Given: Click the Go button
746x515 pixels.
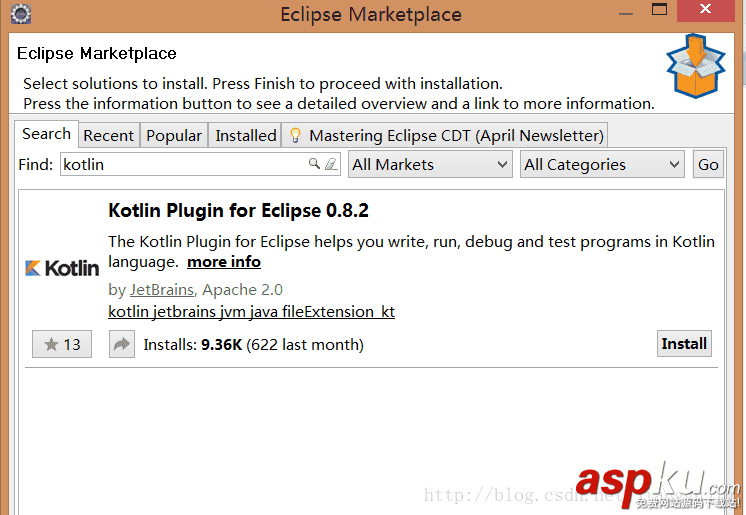Looking at the screenshot, I should tap(708, 165).
